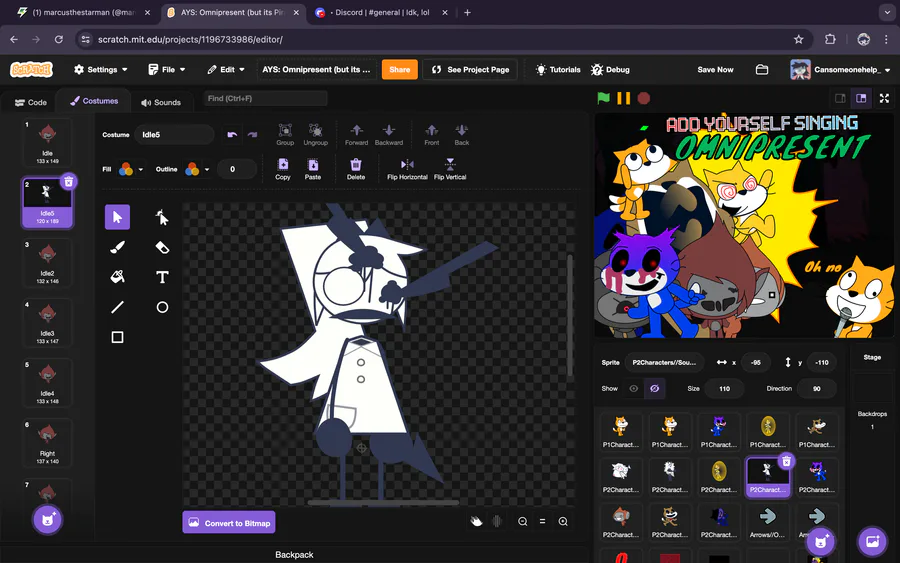Select the Circle tool
The height and width of the screenshot is (563, 900).
tap(162, 307)
